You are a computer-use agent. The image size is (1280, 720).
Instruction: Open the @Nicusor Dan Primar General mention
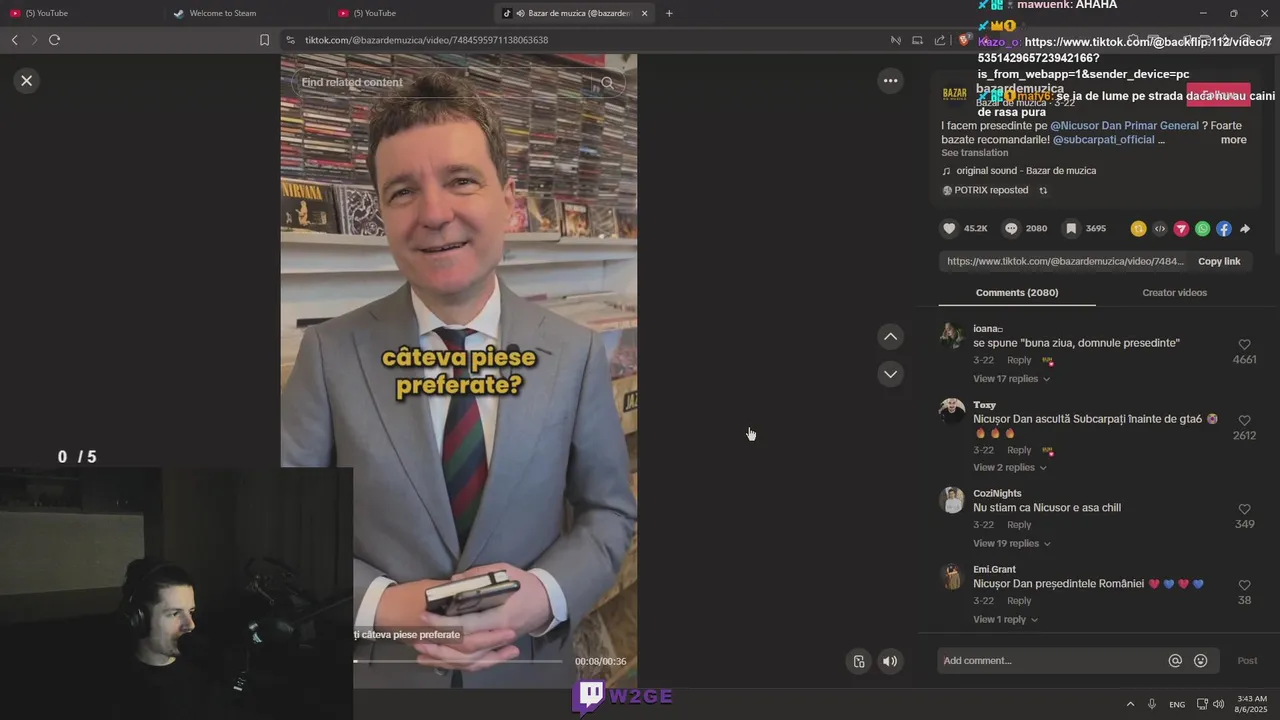coord(1124,126)
